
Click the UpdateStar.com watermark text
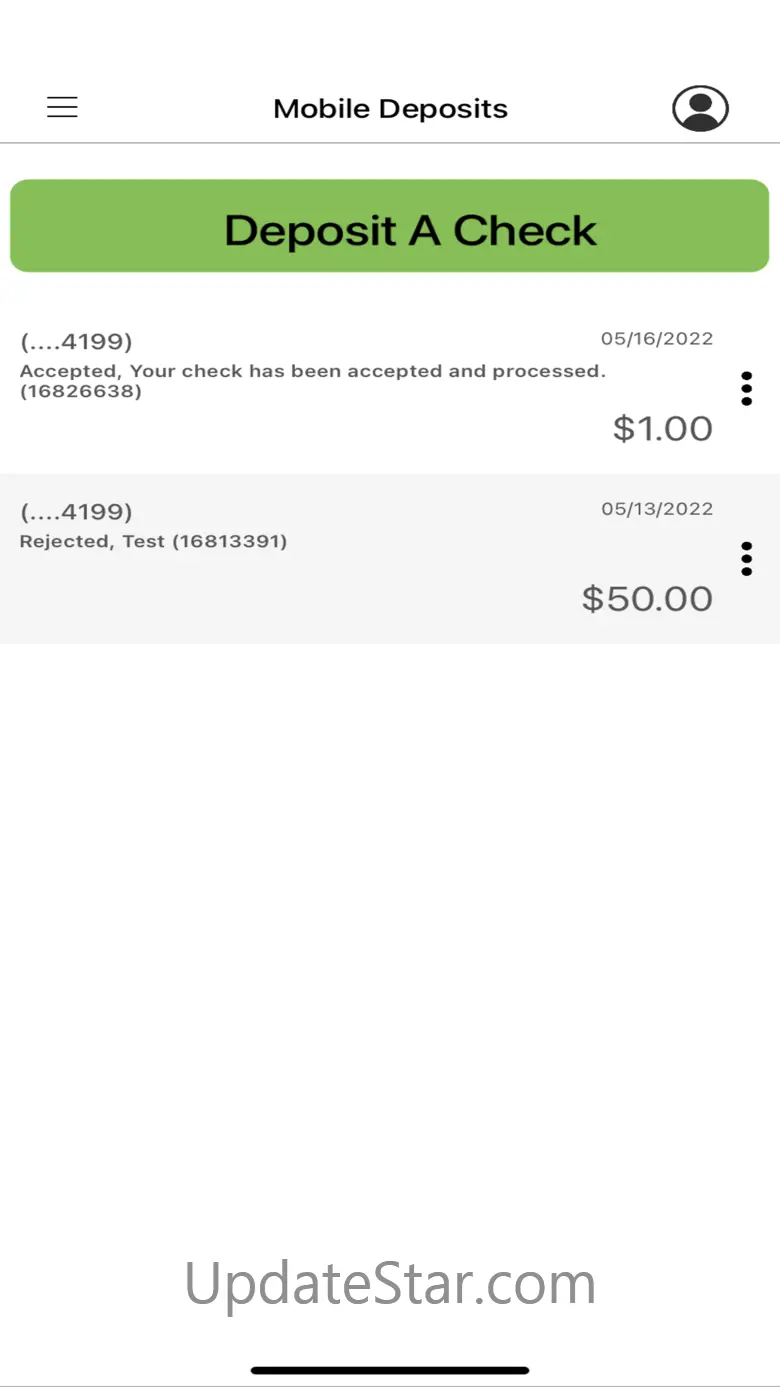tap(390, 1283)
